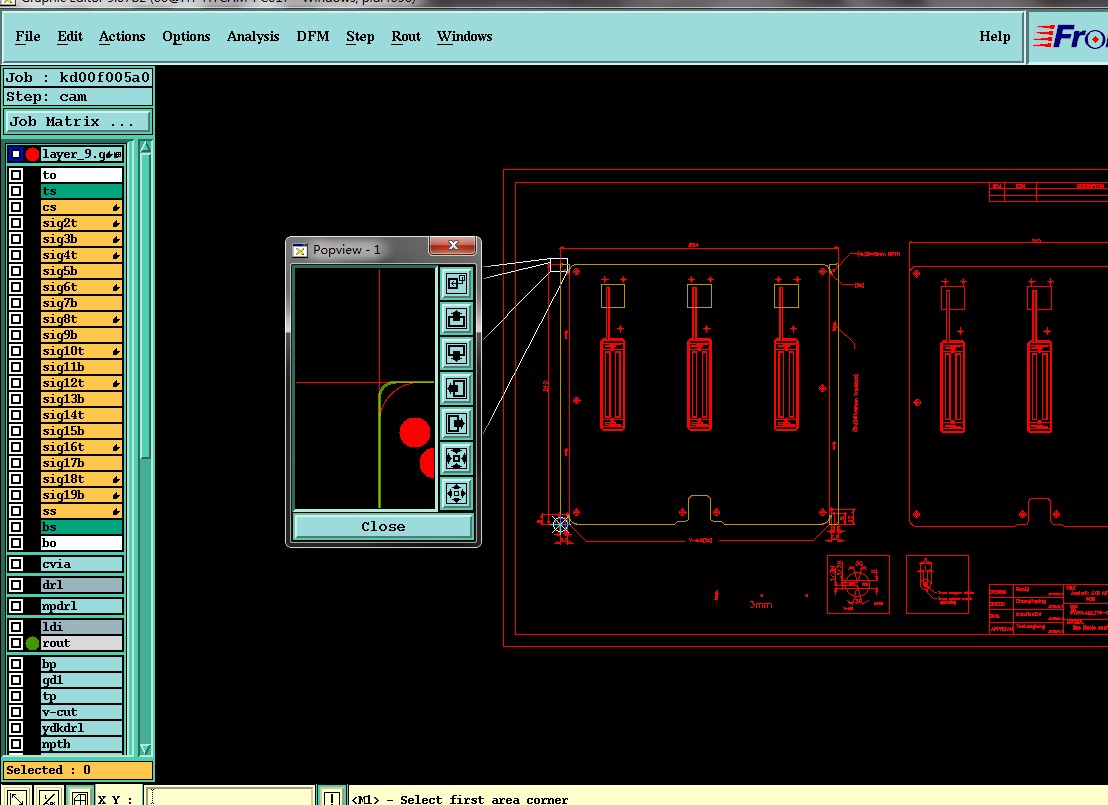Select the ydkdrl layer row

pos(81,728)
